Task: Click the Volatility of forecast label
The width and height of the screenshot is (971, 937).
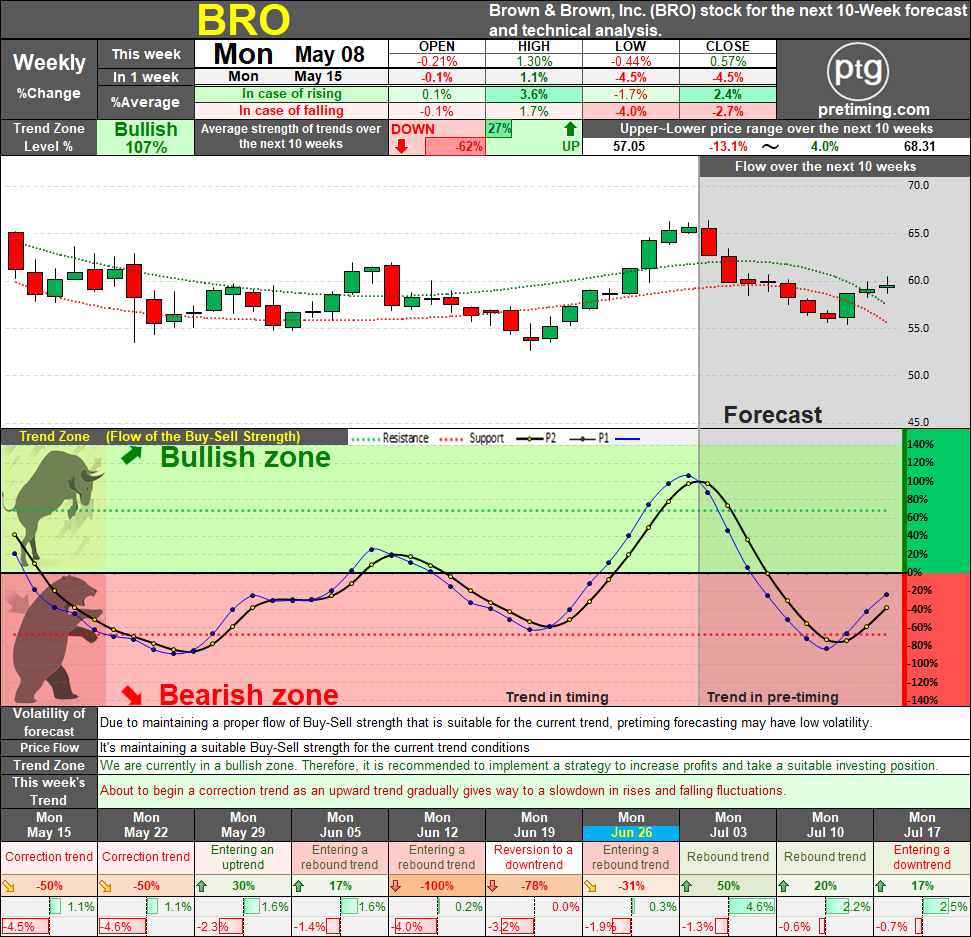Action: (49, 722)
